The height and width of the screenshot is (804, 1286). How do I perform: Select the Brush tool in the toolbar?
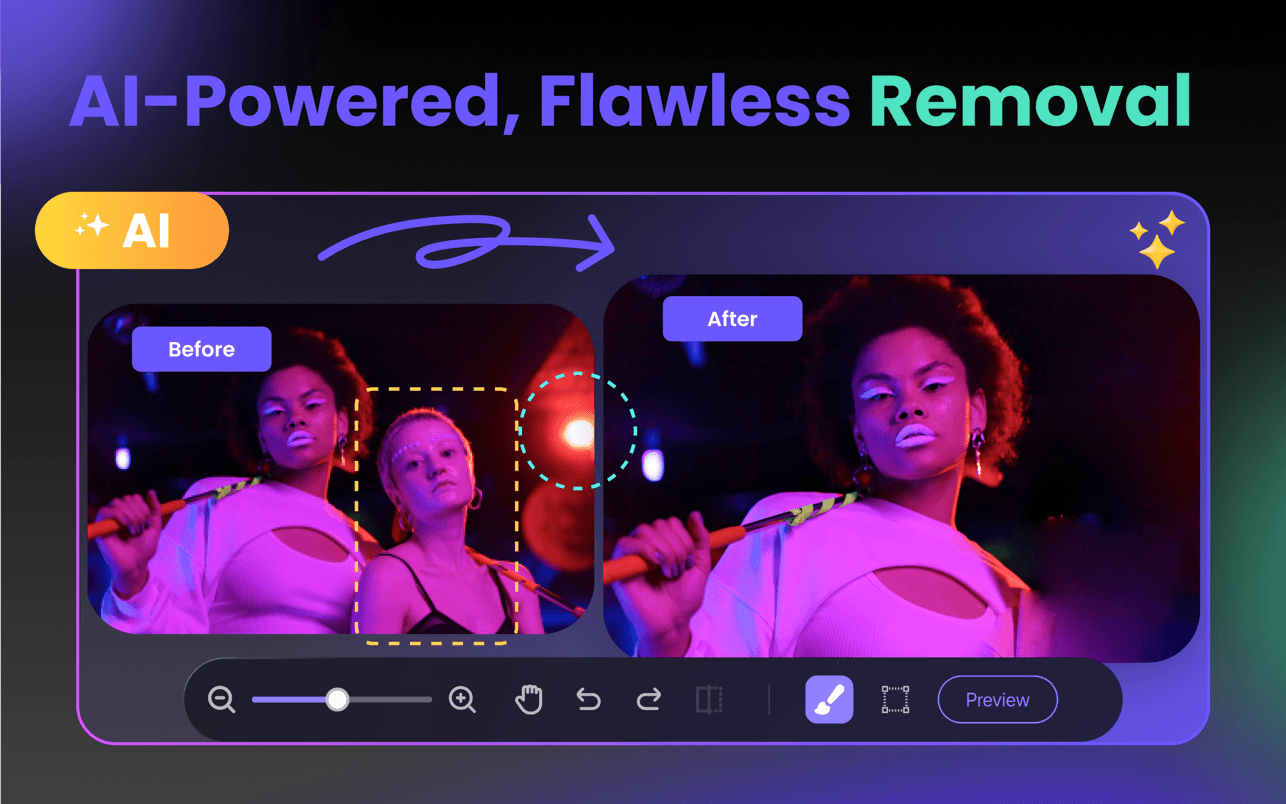tap(829, 699)
